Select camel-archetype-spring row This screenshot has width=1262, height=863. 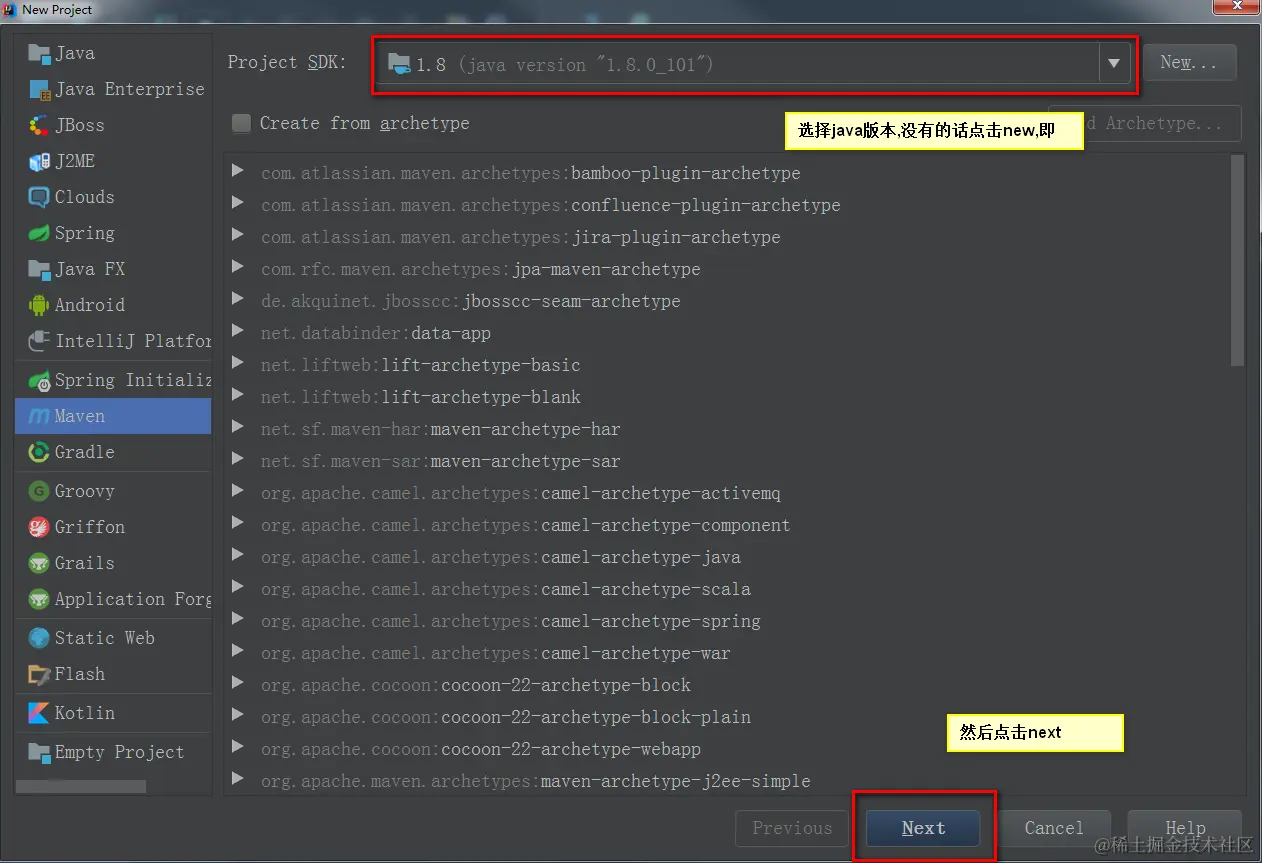coord(726,621)
